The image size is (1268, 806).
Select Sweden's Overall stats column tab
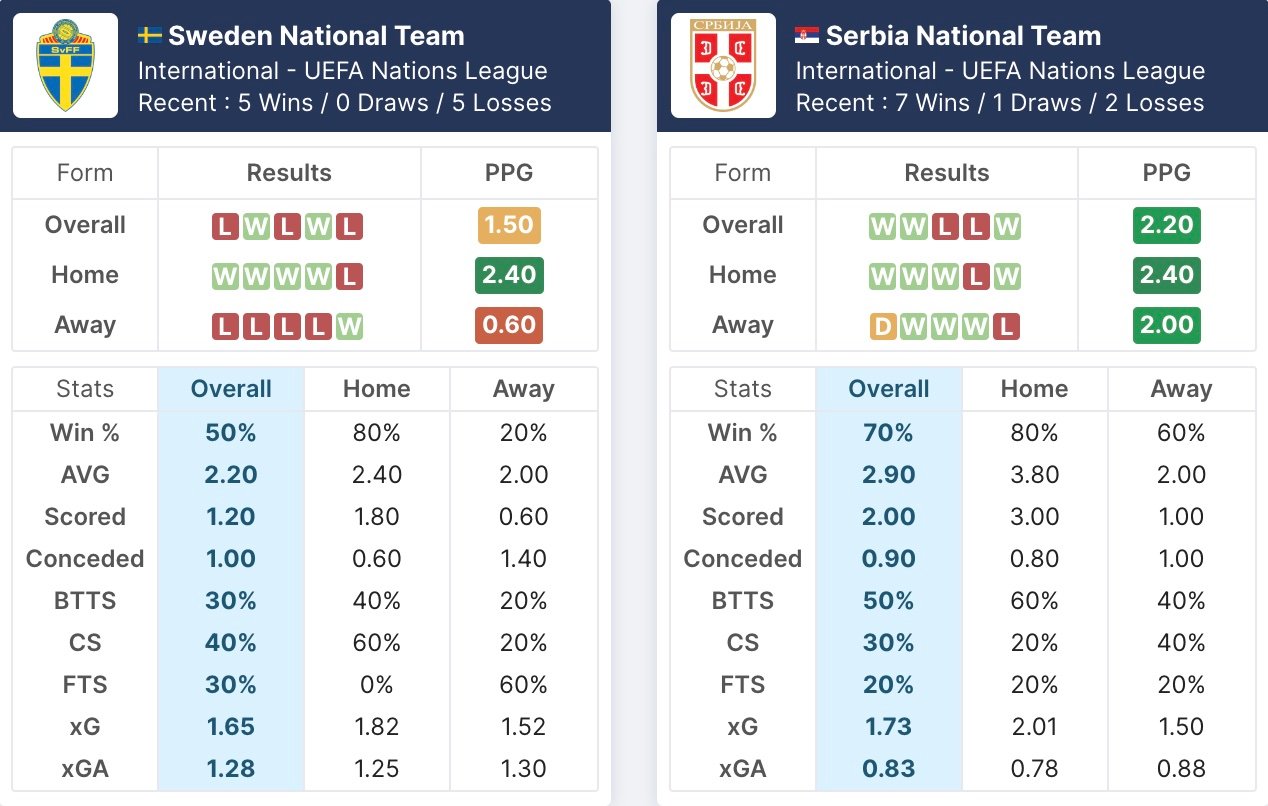(x=231, y=389)
